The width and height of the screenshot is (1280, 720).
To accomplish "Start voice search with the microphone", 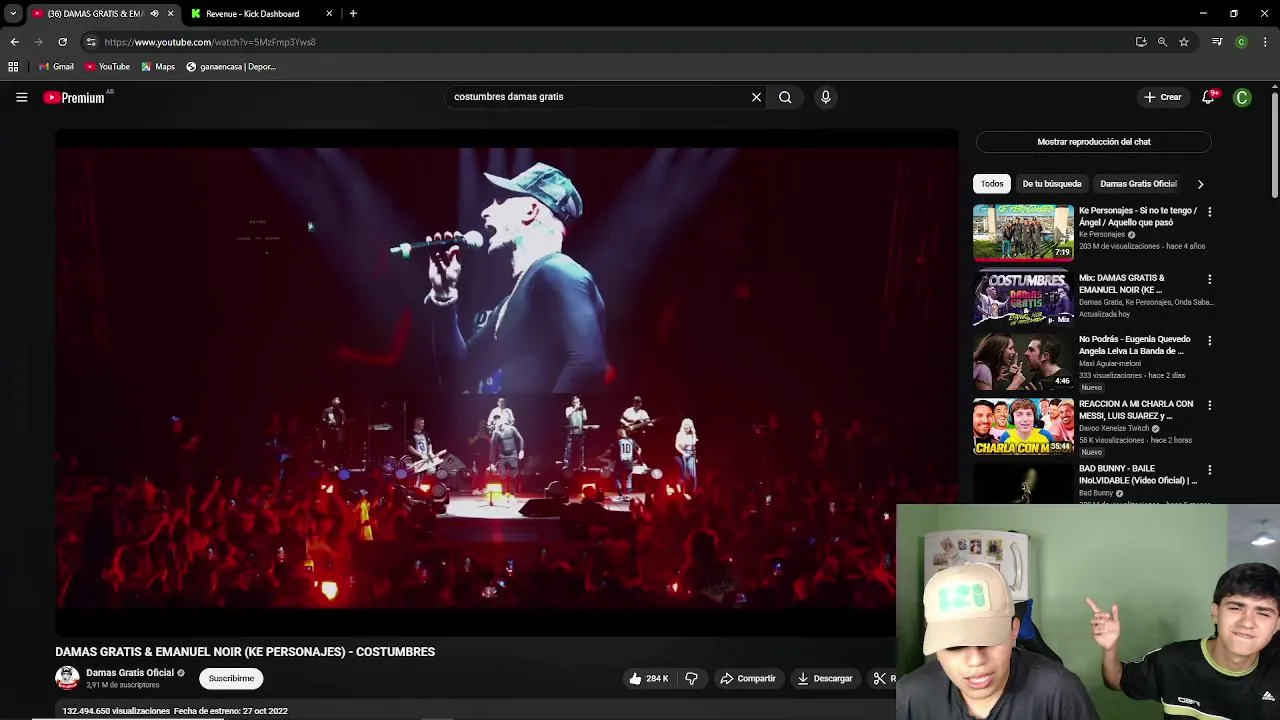I will tap(825, 97).
